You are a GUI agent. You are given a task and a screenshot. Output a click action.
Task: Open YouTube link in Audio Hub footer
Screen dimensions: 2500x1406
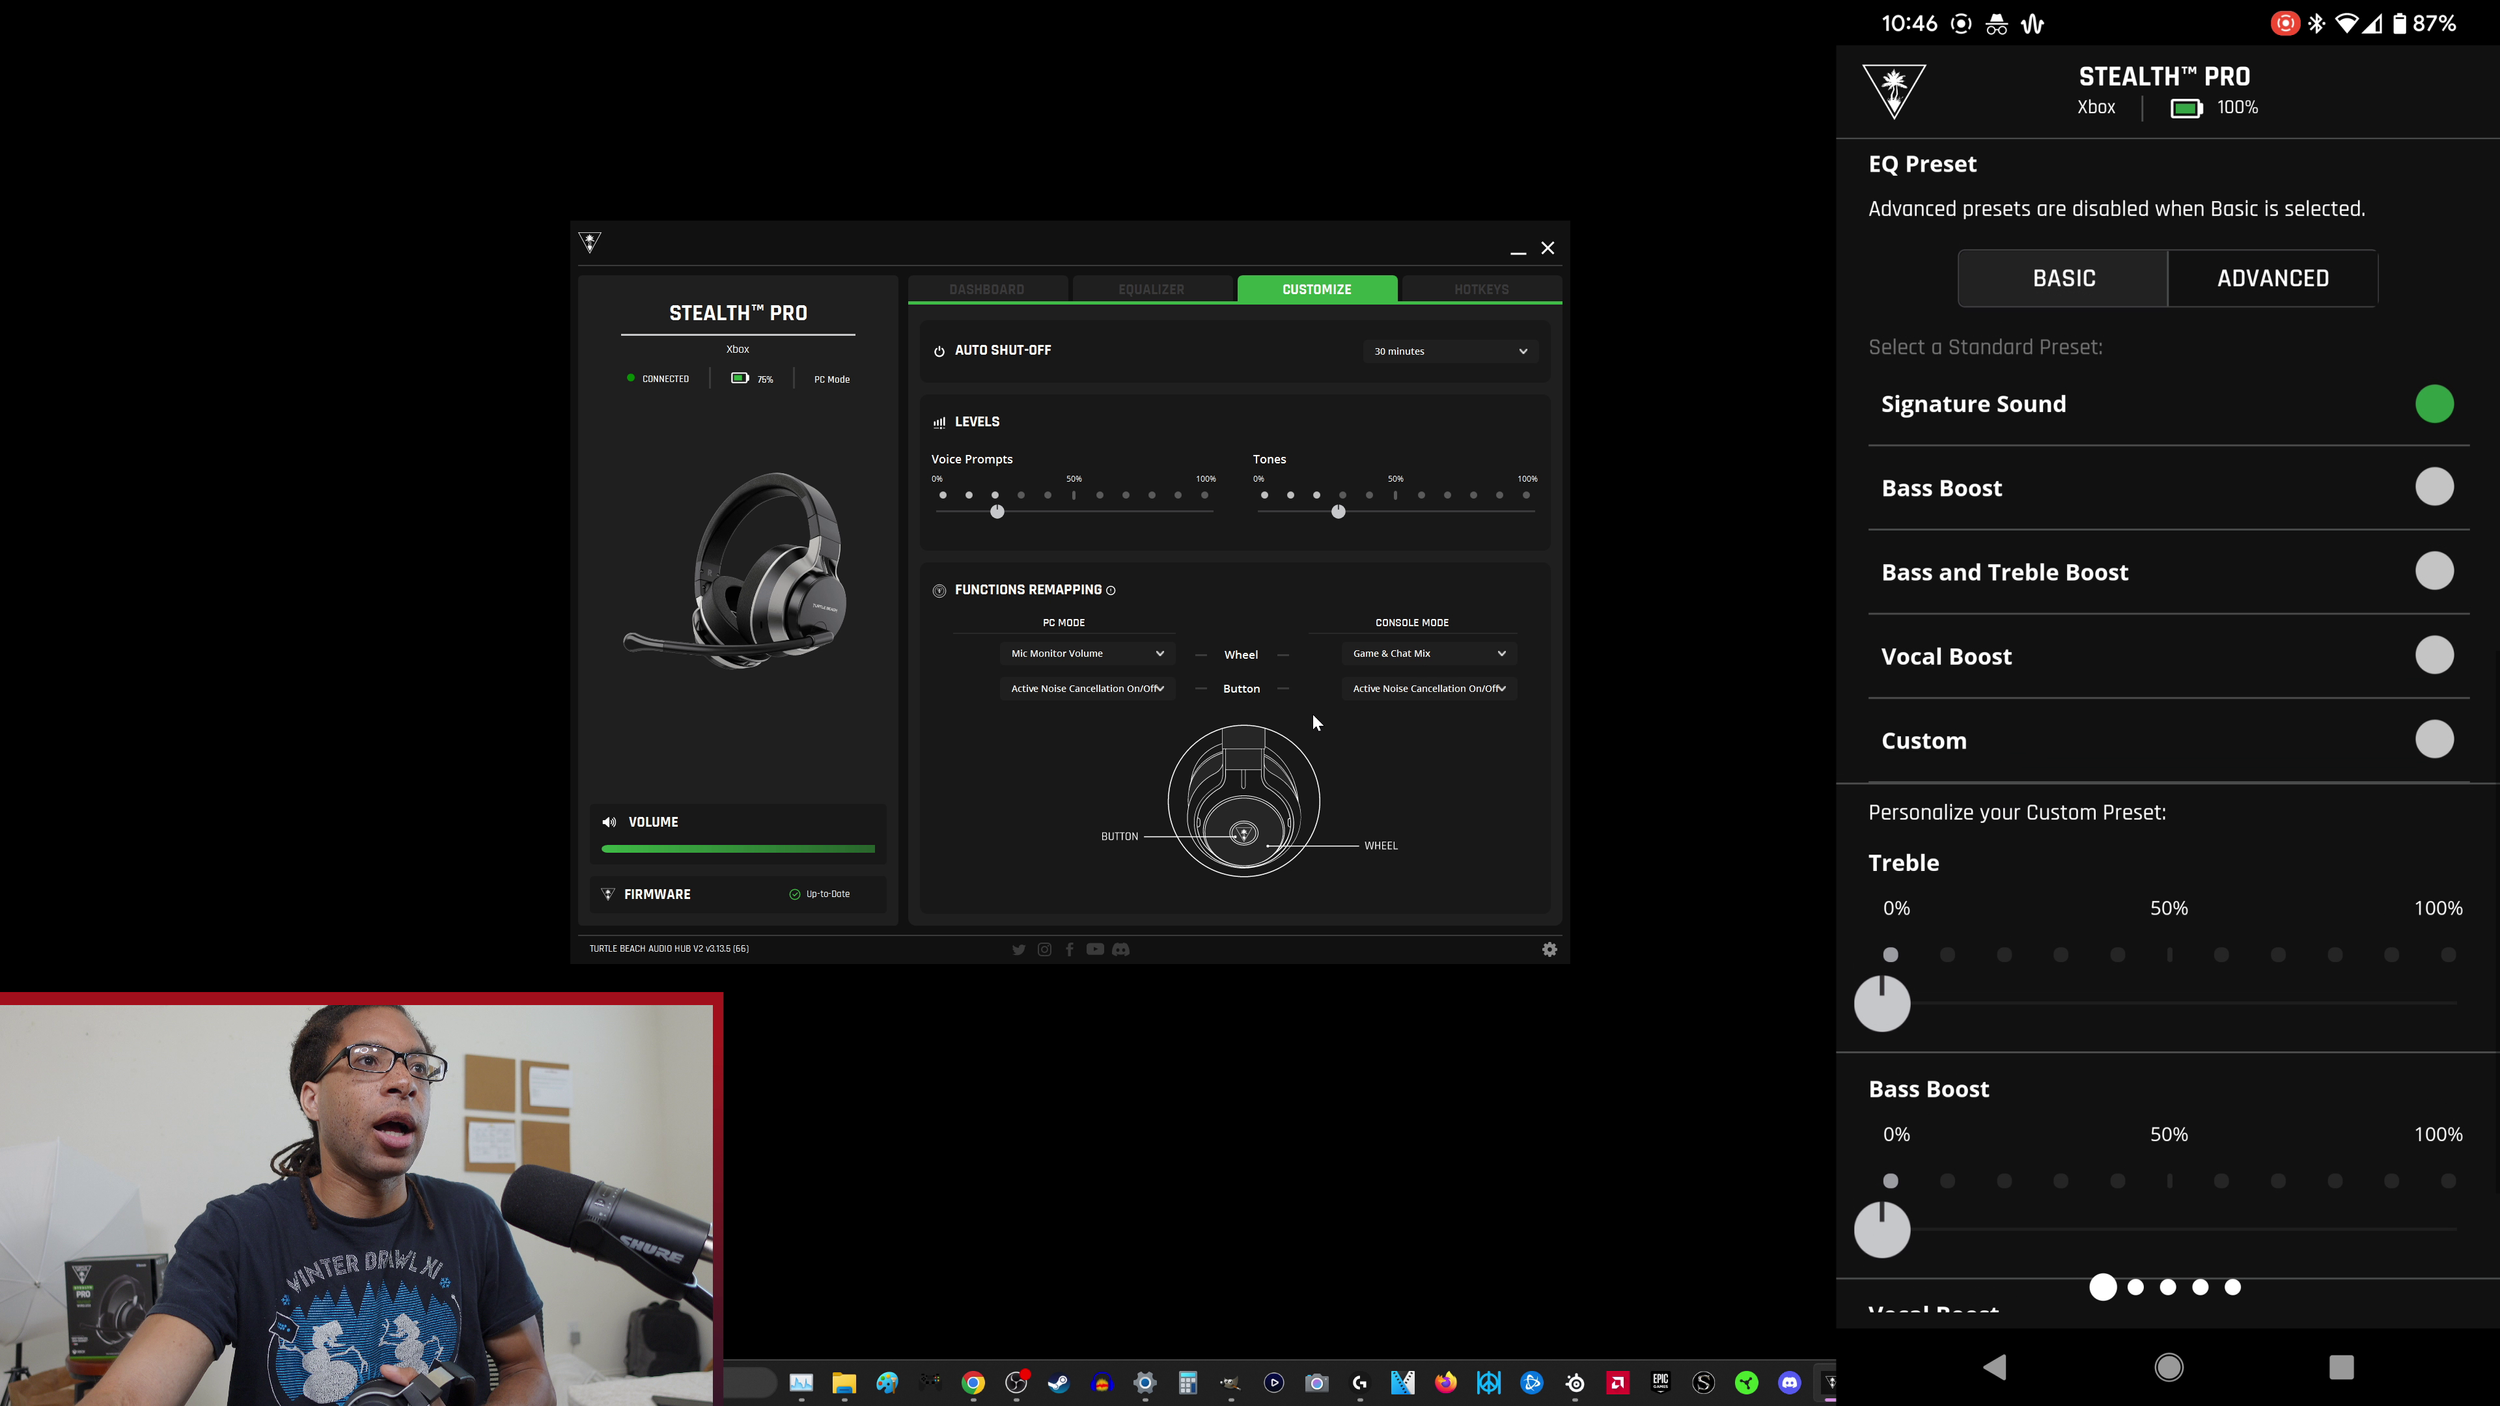click(x=1095, y=949)
